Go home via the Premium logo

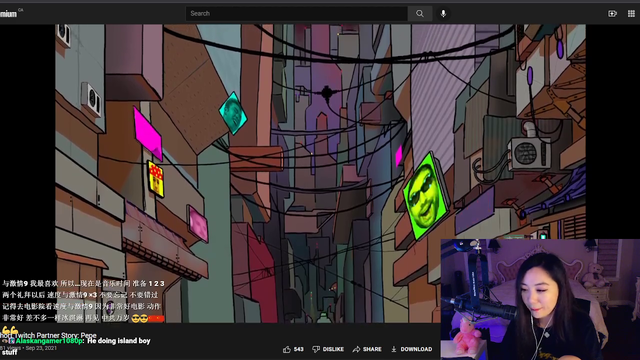[x=9, y=14]
